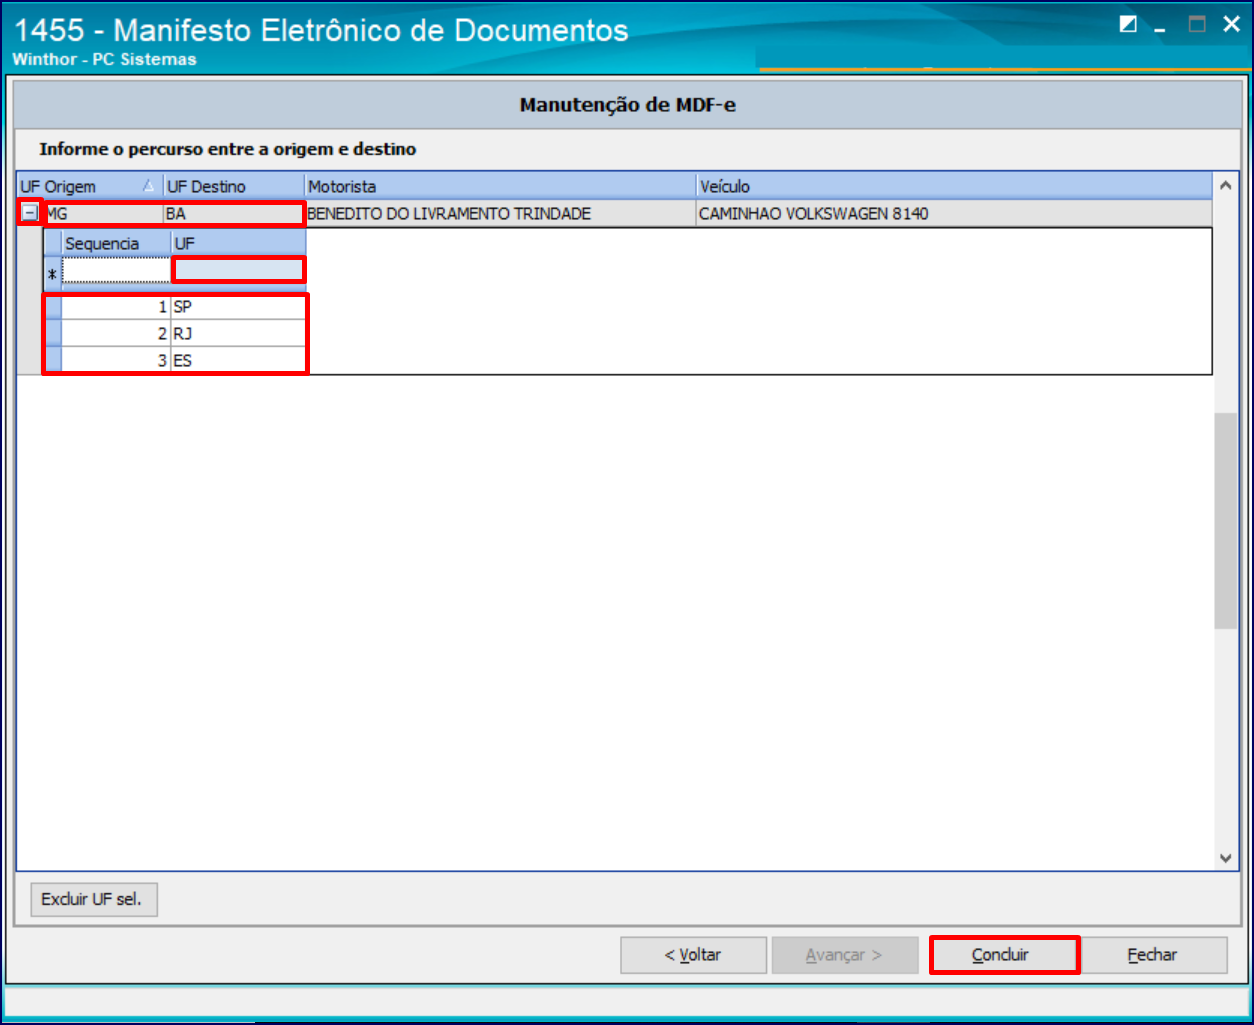Screen dimensions: 1254x1025
Task: Click the BA destination cell
Action: tap(234, 213)
